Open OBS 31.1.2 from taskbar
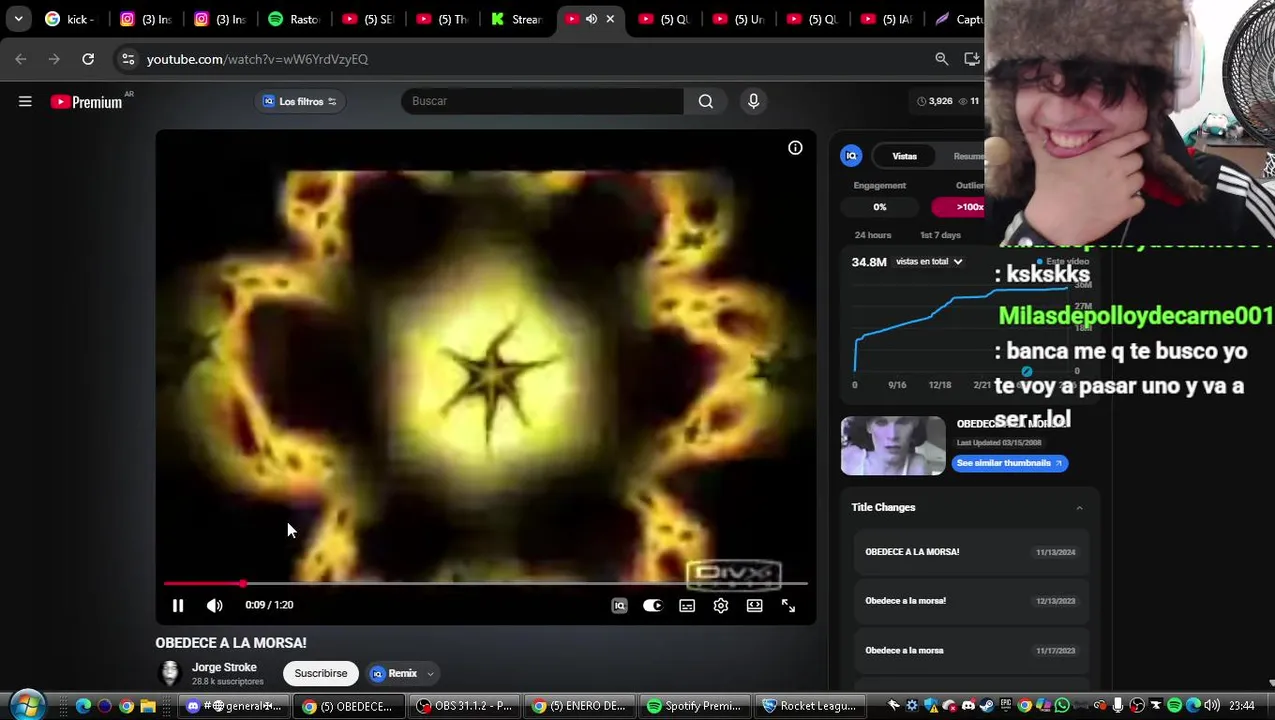1275x720 pixels. [x=463, y=706]
